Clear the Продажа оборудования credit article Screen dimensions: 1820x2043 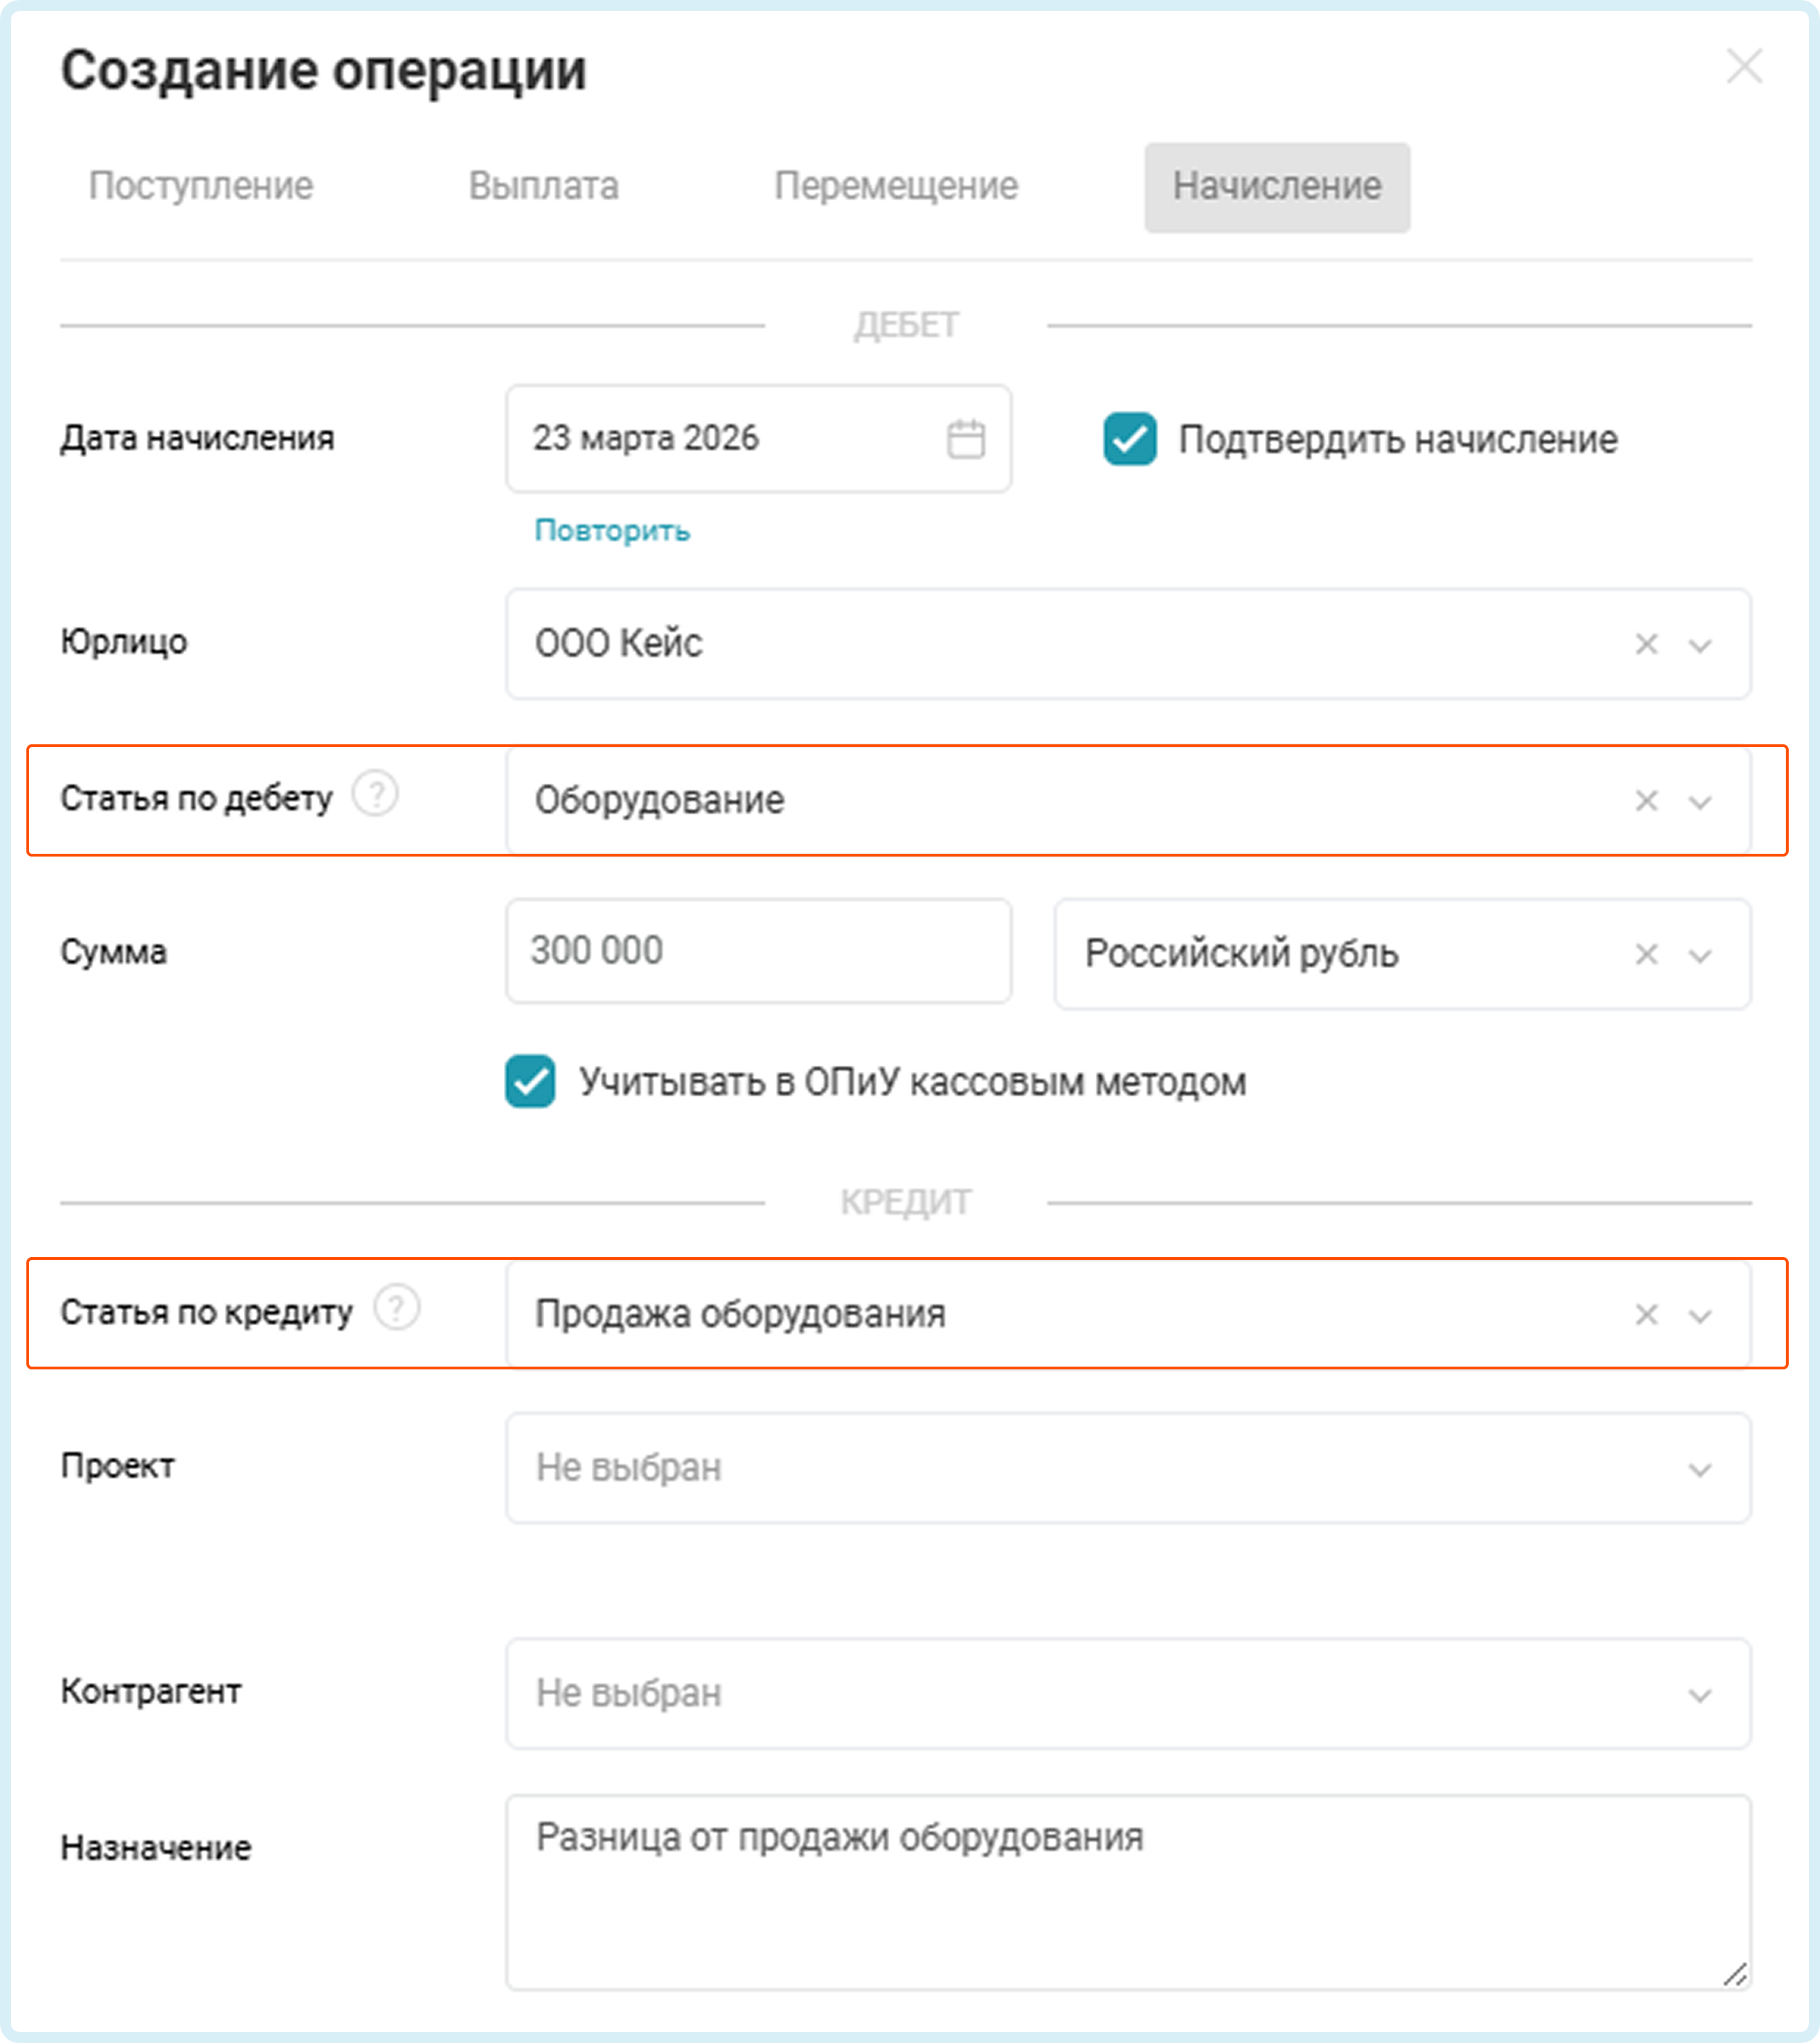click(x=1646, y=1314)
